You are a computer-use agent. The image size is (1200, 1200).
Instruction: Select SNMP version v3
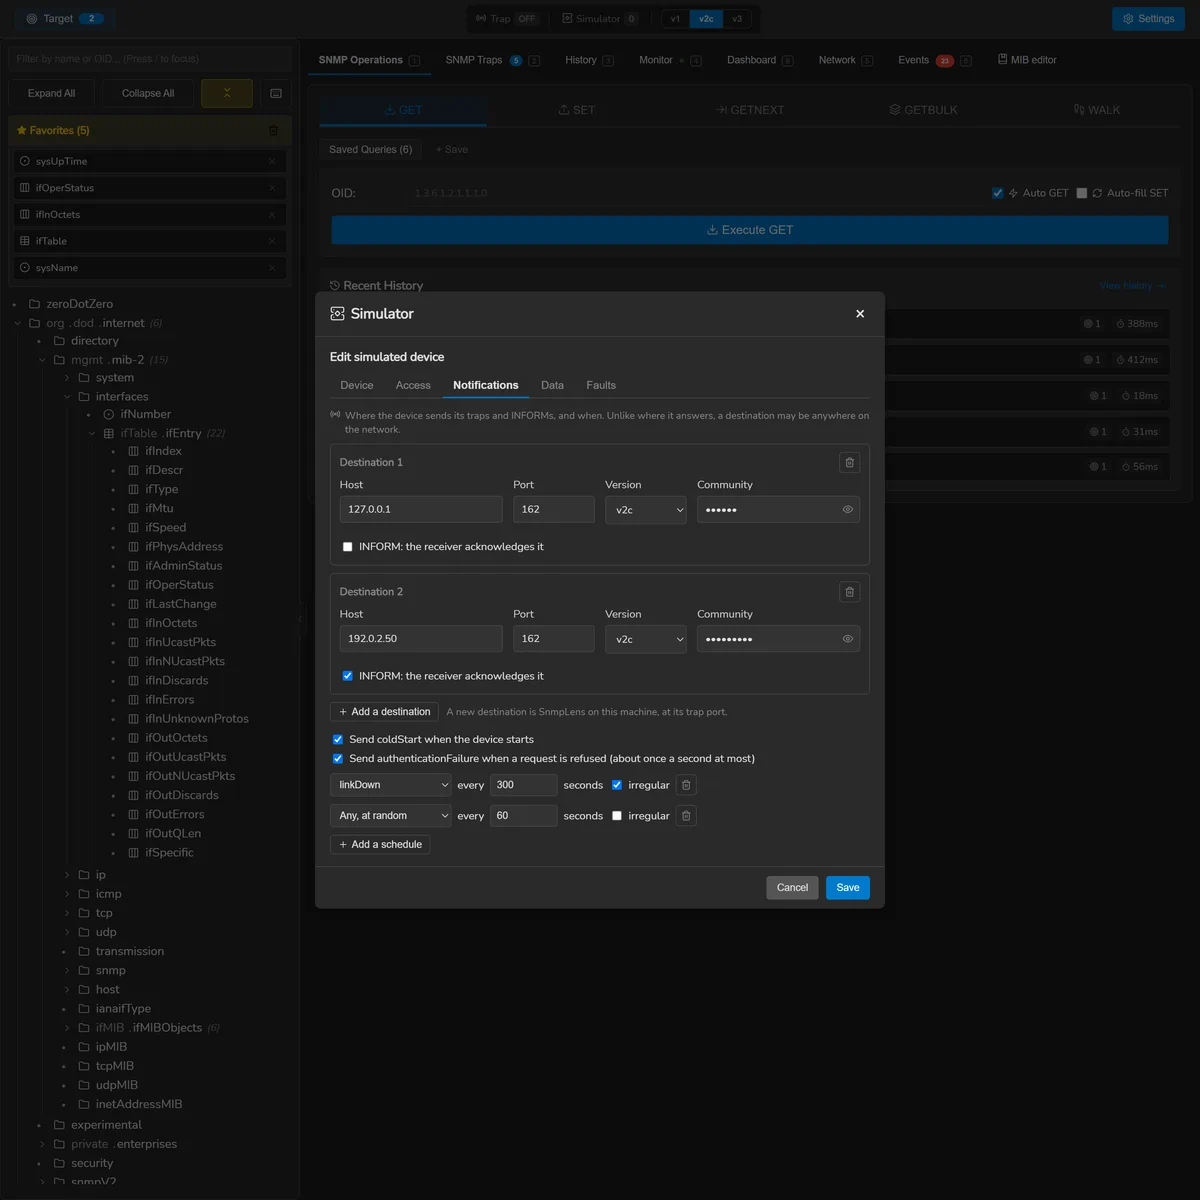point(737,19)
